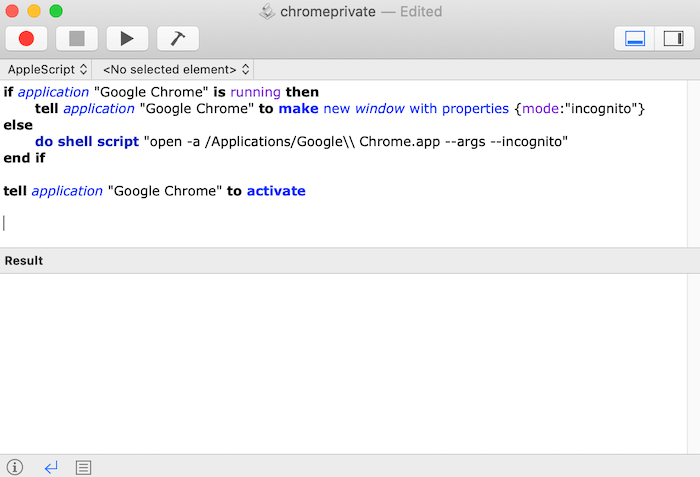Show the description info icon
The height and width of the screenshot is (477, 700).
click(15, 467)
